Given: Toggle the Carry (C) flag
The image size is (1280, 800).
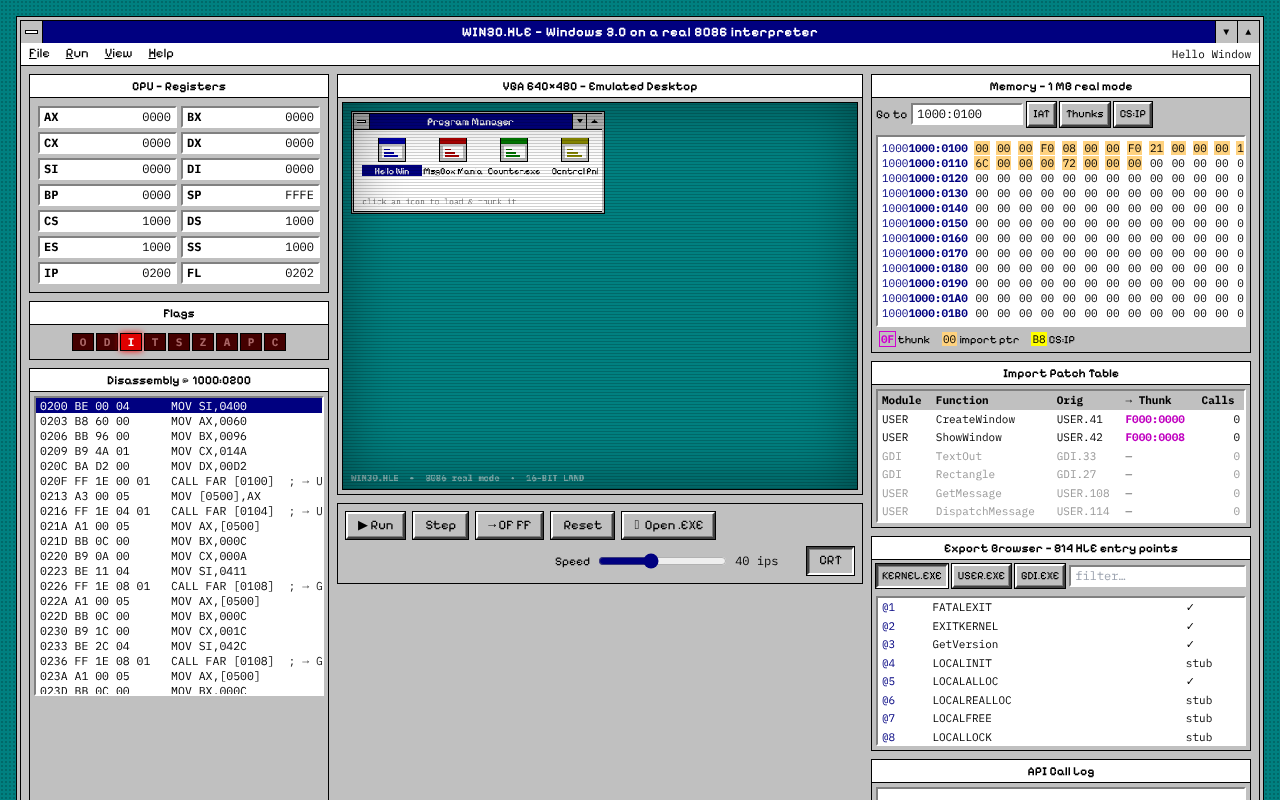Looking at the screenshot, I should pos(275,342).
